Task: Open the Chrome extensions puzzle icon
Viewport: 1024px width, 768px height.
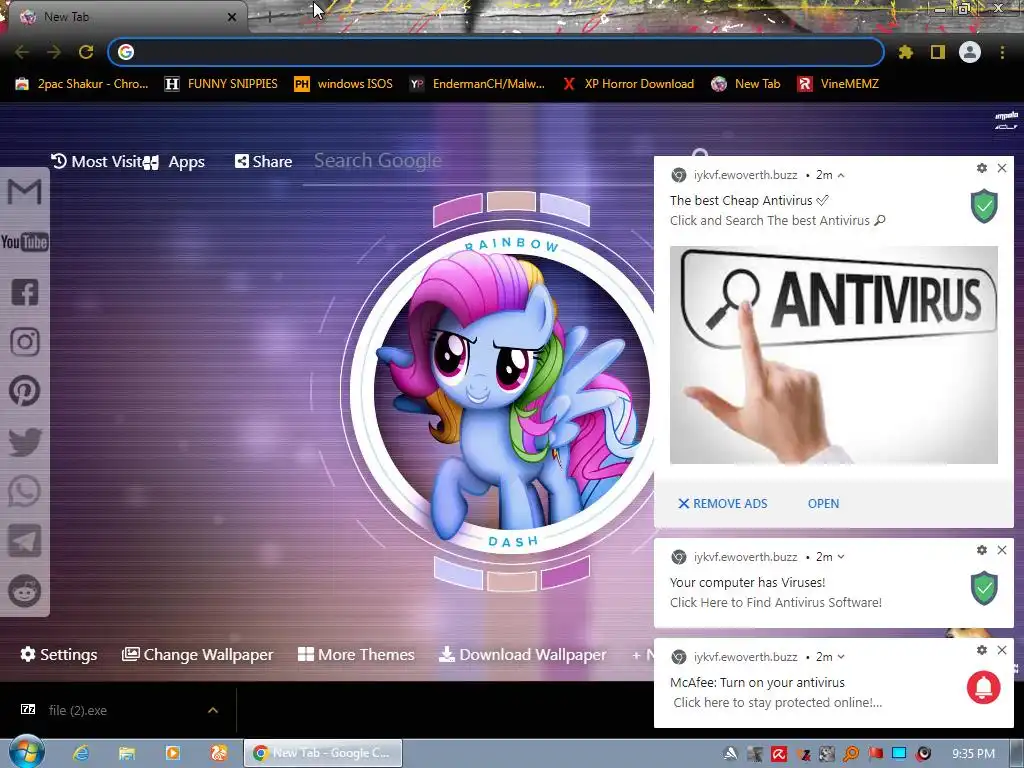Action: [905, 52]
